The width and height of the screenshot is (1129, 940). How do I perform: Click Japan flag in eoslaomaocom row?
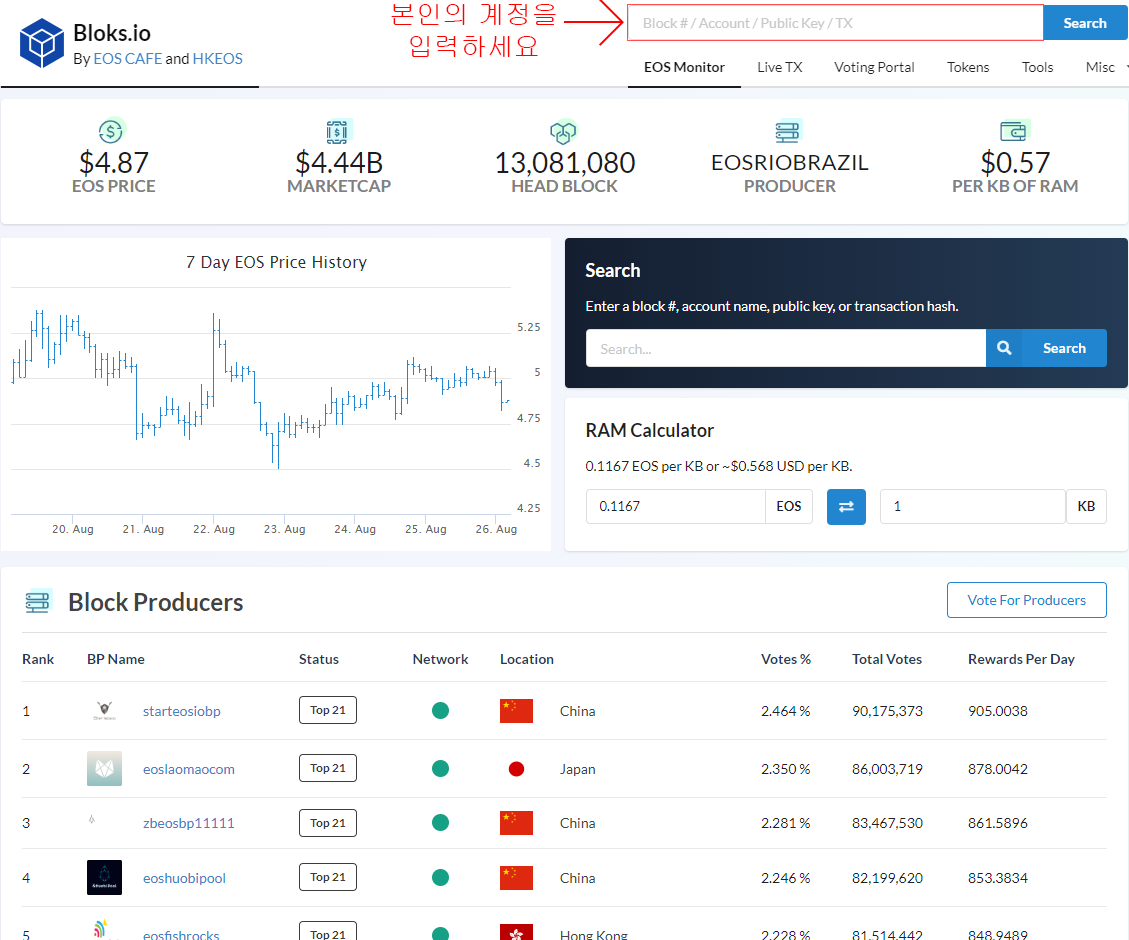pos(516,769)
